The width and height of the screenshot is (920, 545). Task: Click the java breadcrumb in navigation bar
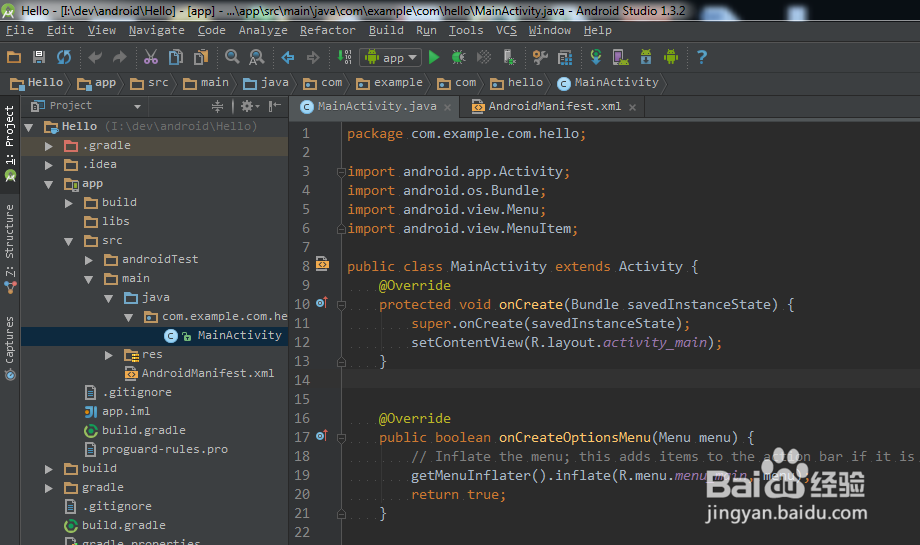click(x=266, y=83)
